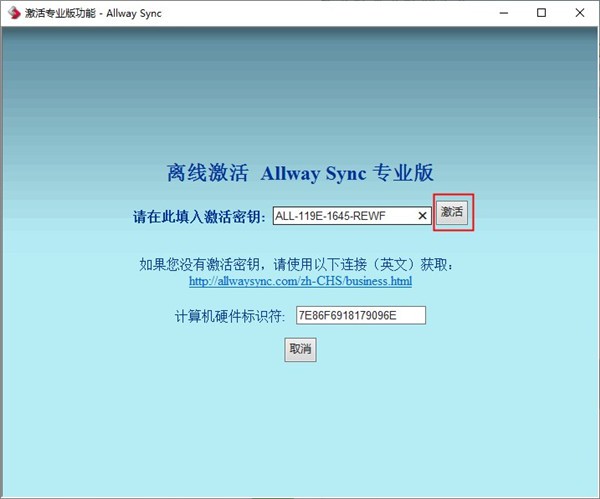Image resolution: width=600 pixels, height=499 pixels.
Task: Click the text 如果您没有激活密钥 instructions line
Action: 296,264
